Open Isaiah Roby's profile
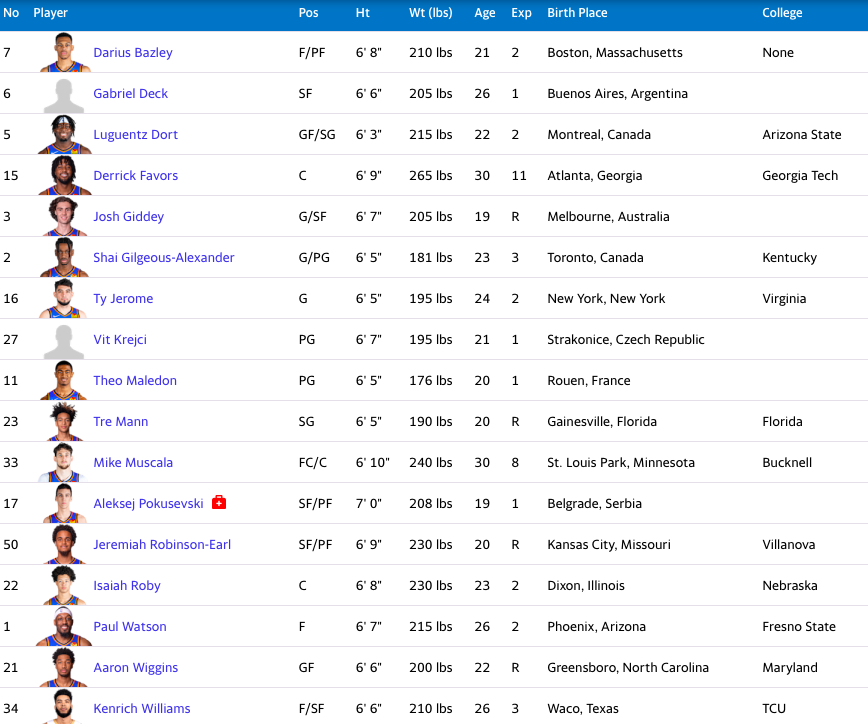Image resolution: width=868 pixels, height=724 pixels. [x=127, y=585]
